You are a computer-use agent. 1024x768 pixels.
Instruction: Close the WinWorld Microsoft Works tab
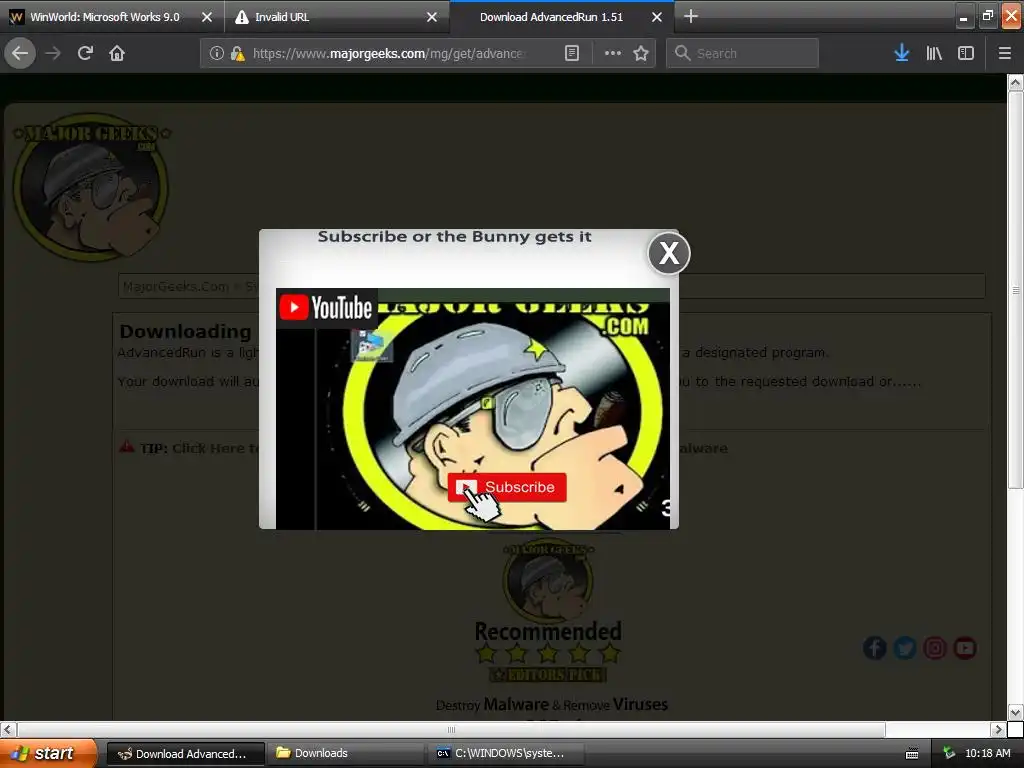tap(207, 17)
